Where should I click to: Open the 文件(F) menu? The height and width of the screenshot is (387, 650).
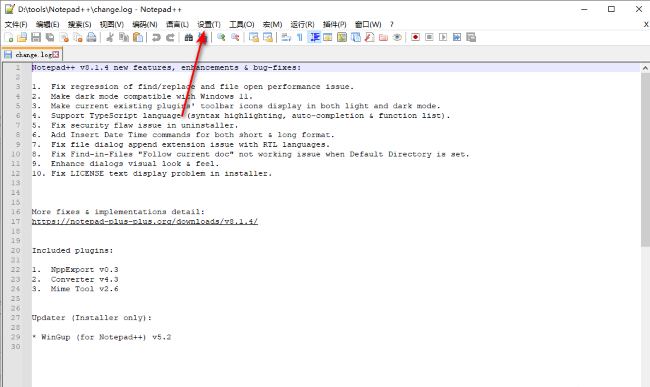[16, 24]
